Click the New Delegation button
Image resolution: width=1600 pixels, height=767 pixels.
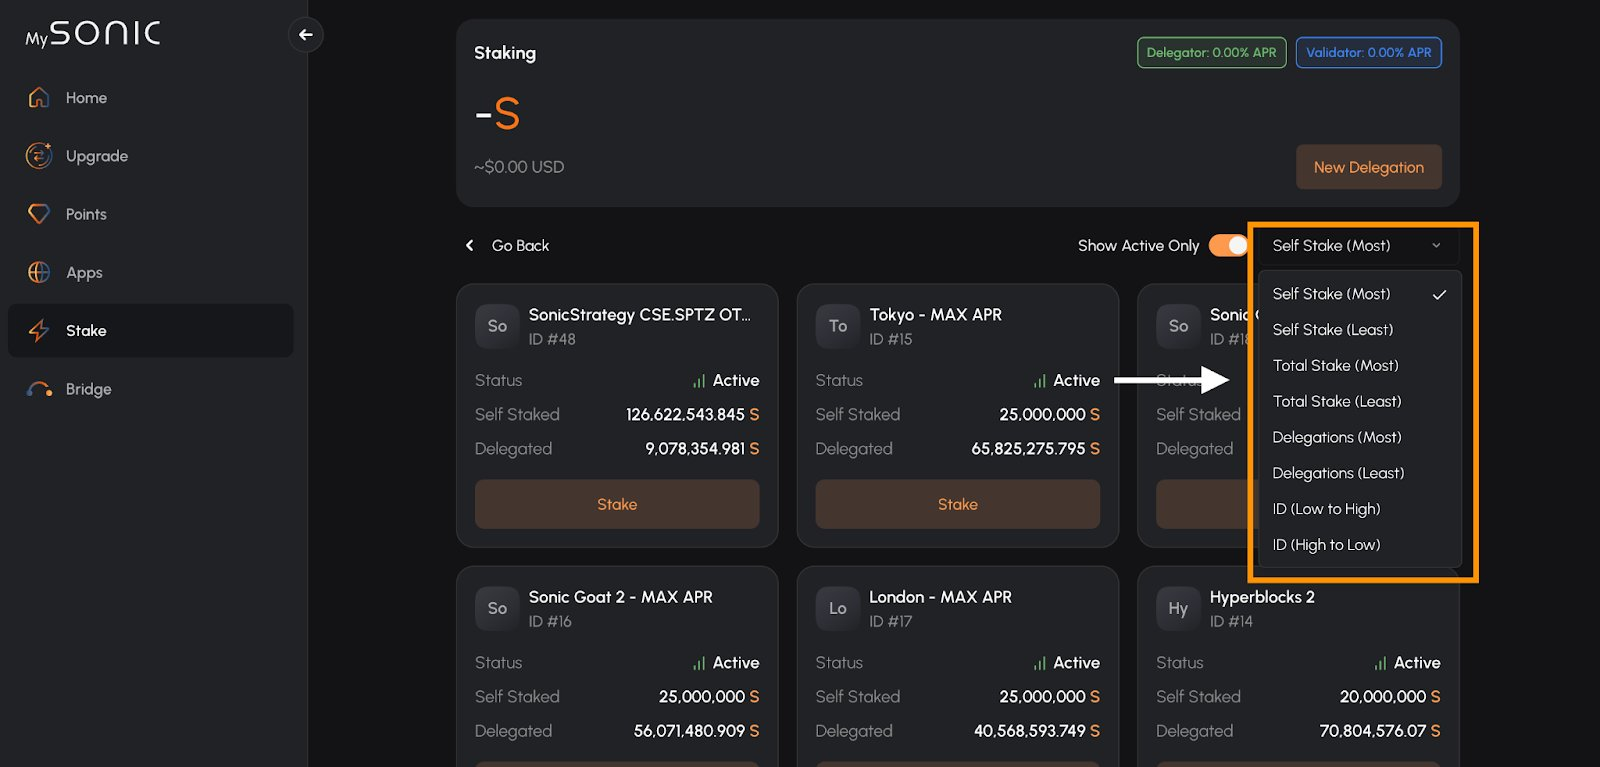click(x=1368, y=167)
